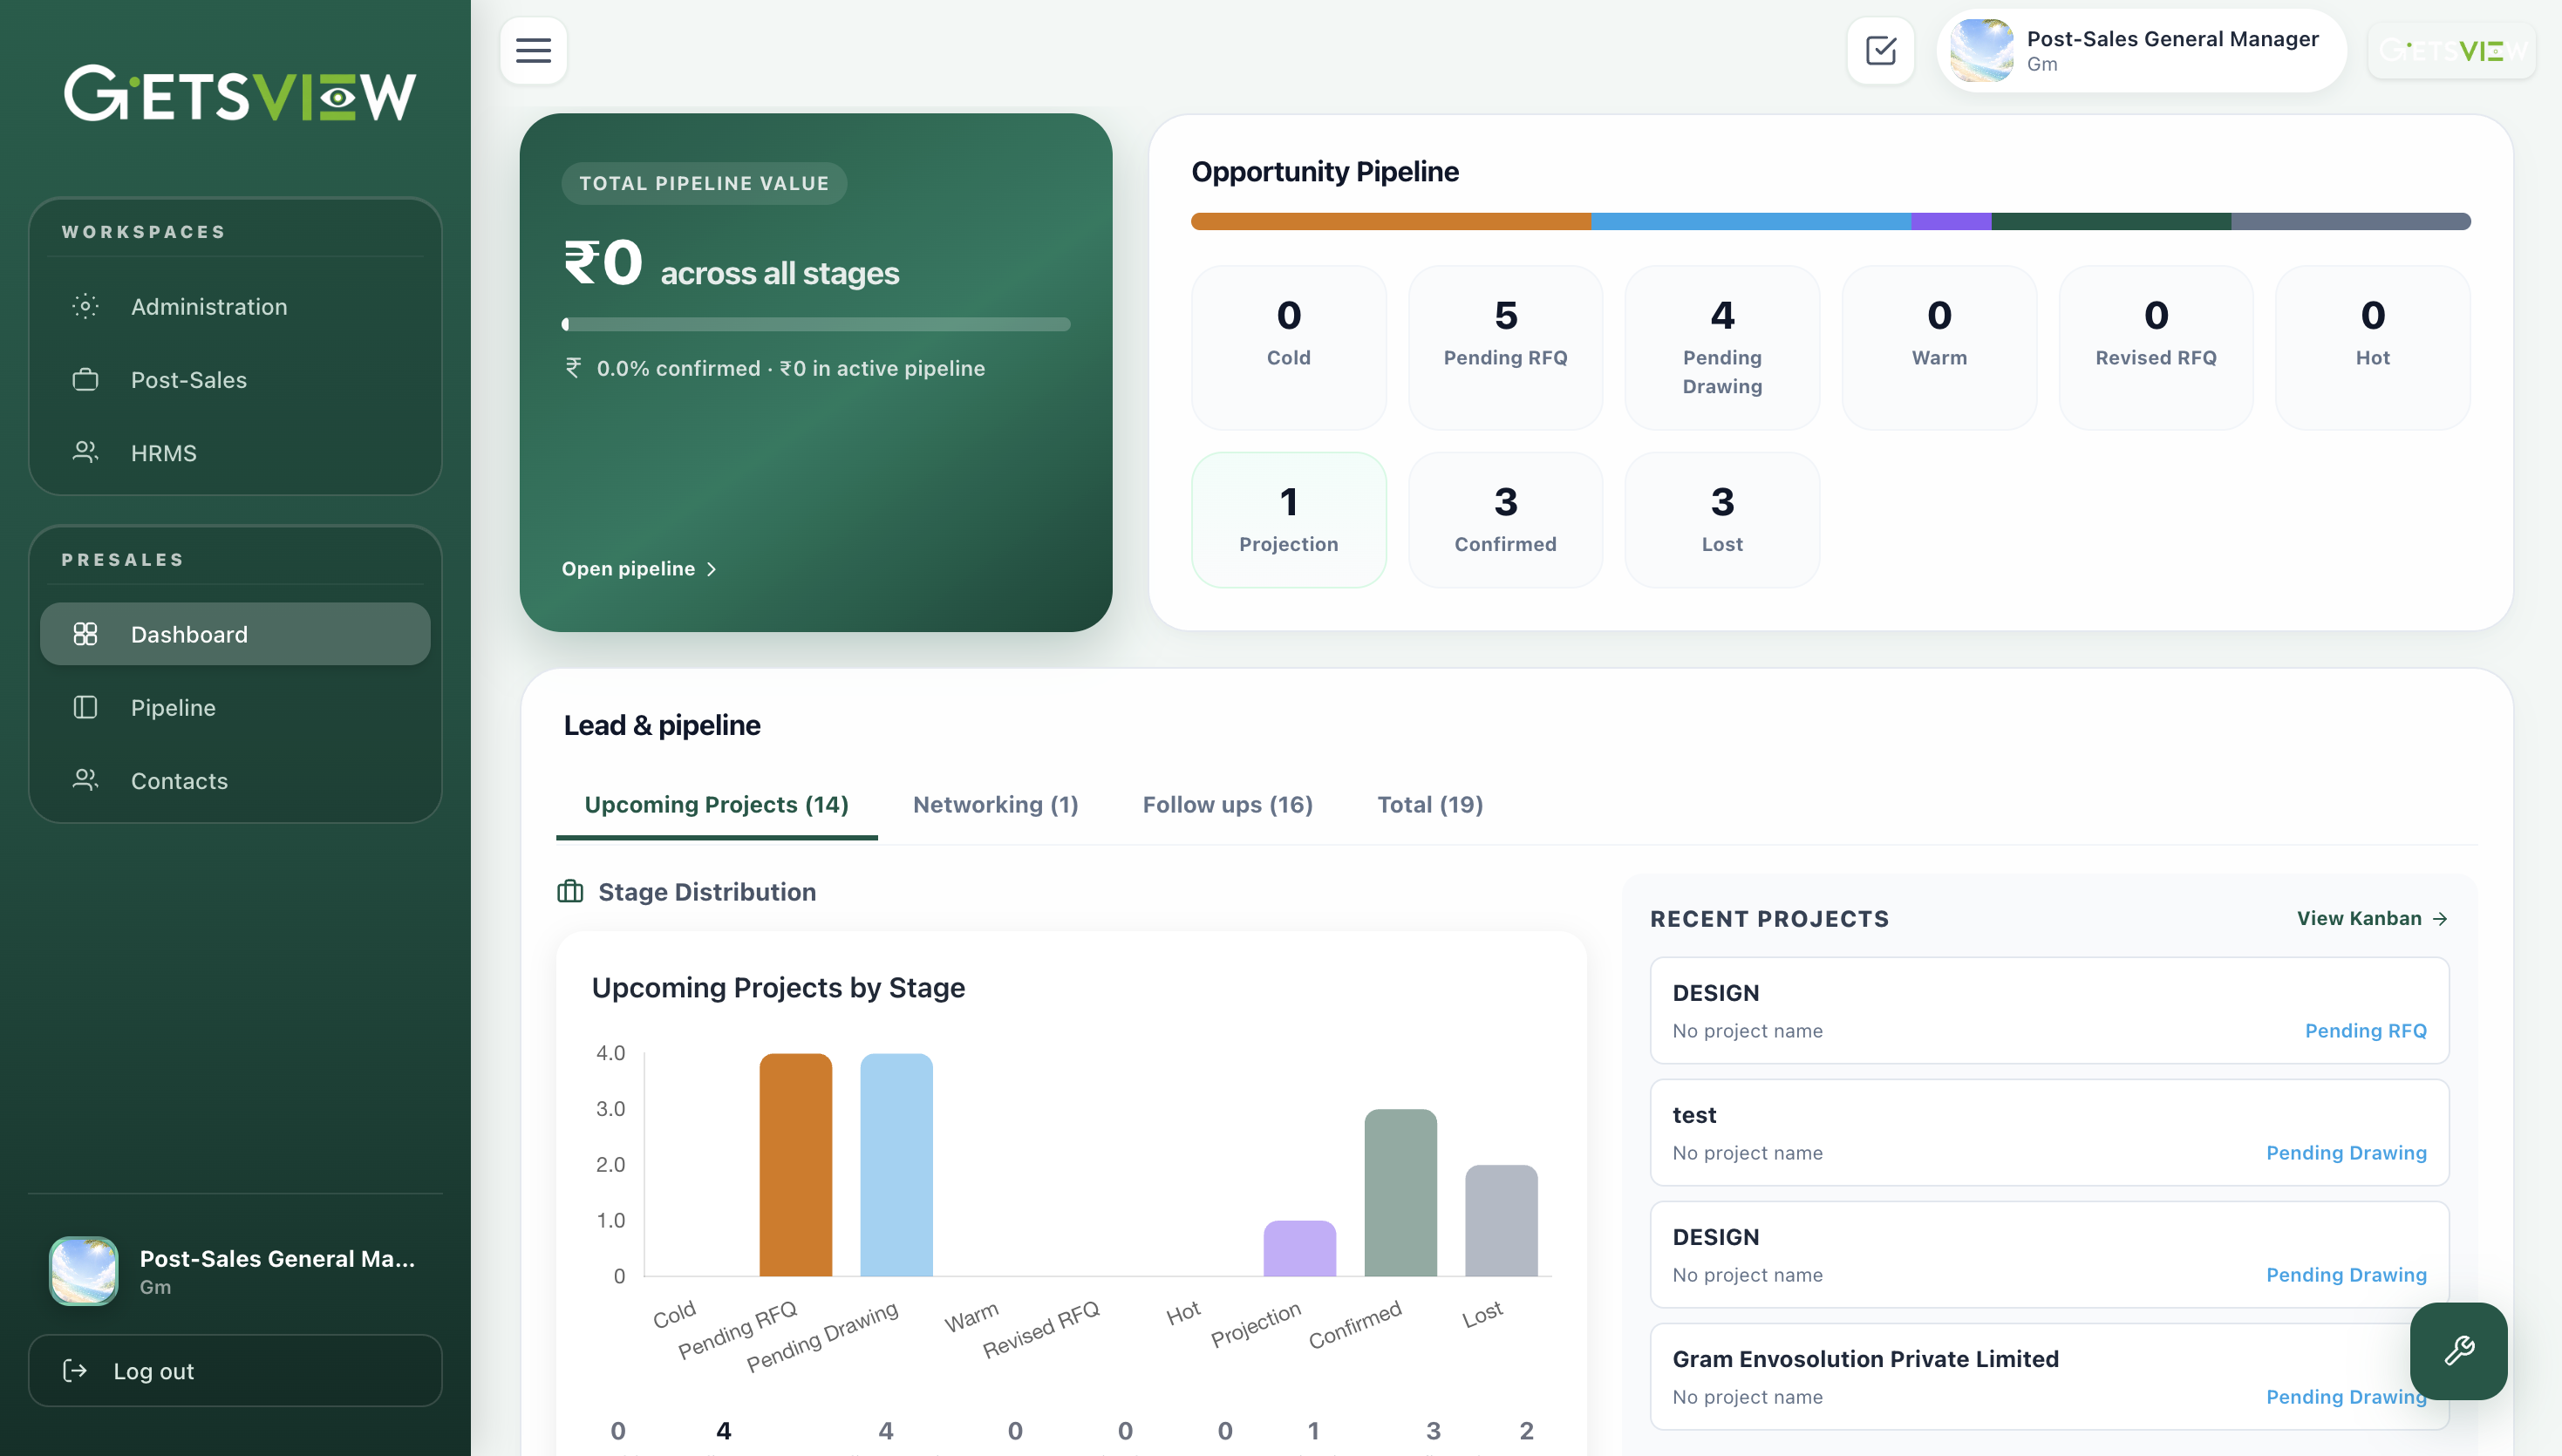The height and width of the screenshot is (1456, 2562).
Task: Click the Post-Sales briefcase icon
Action: point(85,379)
